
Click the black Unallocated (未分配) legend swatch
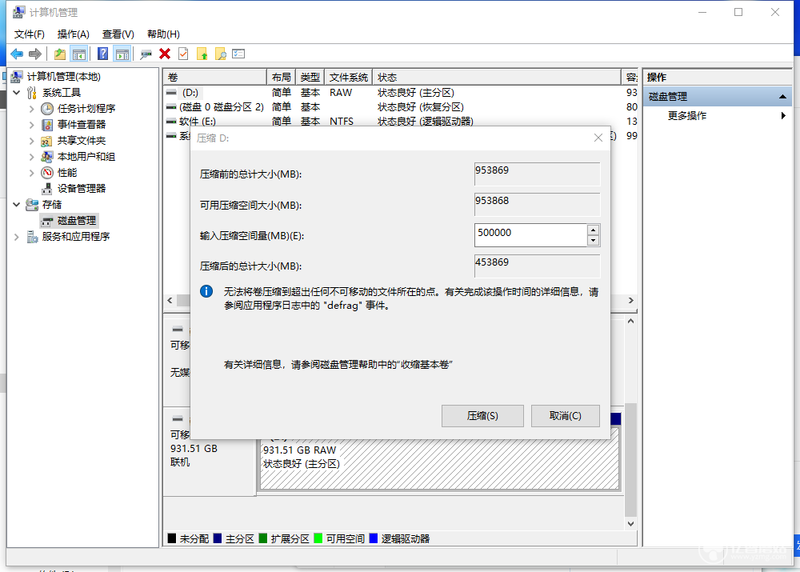pos(172,538)
